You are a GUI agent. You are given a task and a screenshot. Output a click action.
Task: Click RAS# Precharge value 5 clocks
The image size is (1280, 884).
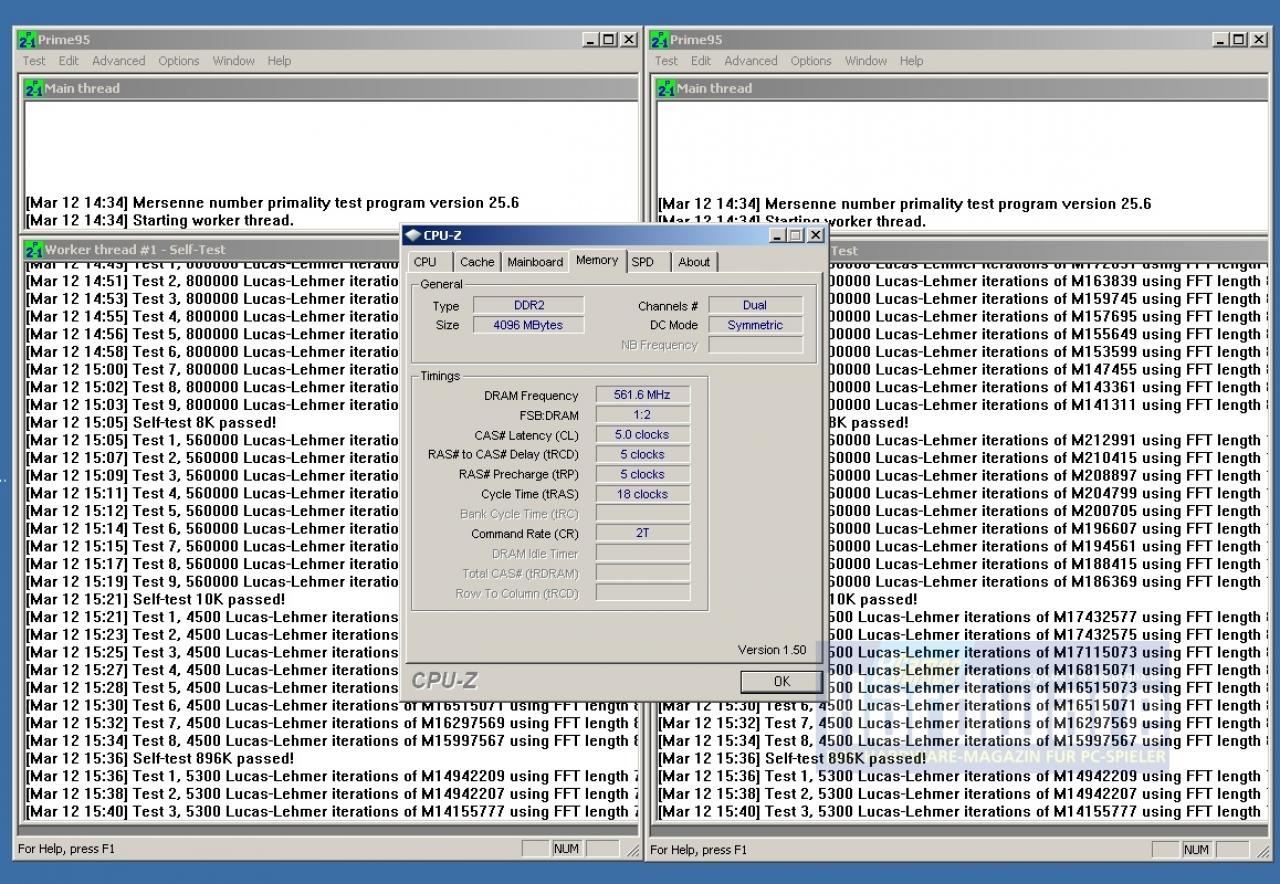tap(642, 474)
